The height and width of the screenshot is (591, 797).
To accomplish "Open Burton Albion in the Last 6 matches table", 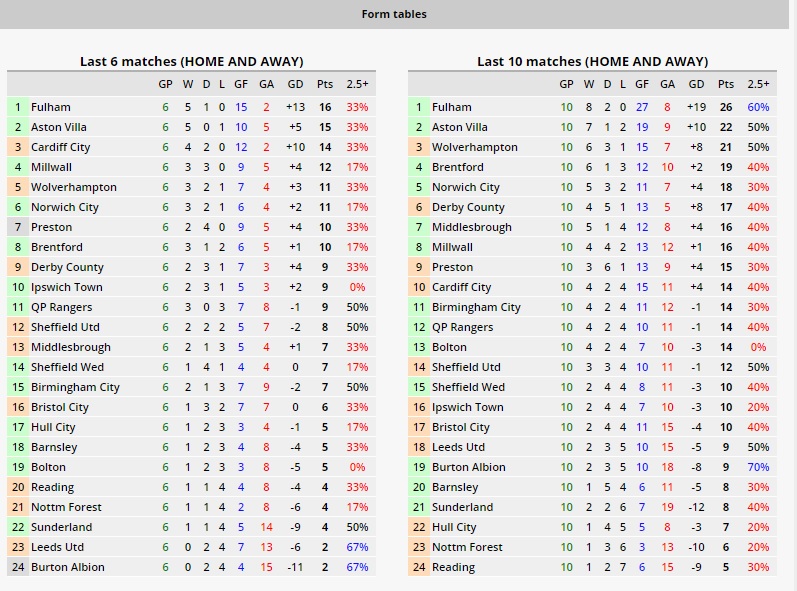I will [x=67, y=567].
